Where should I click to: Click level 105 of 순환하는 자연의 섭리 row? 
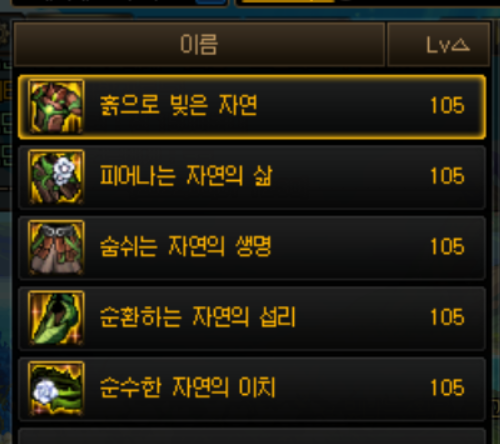pos(447,317)
